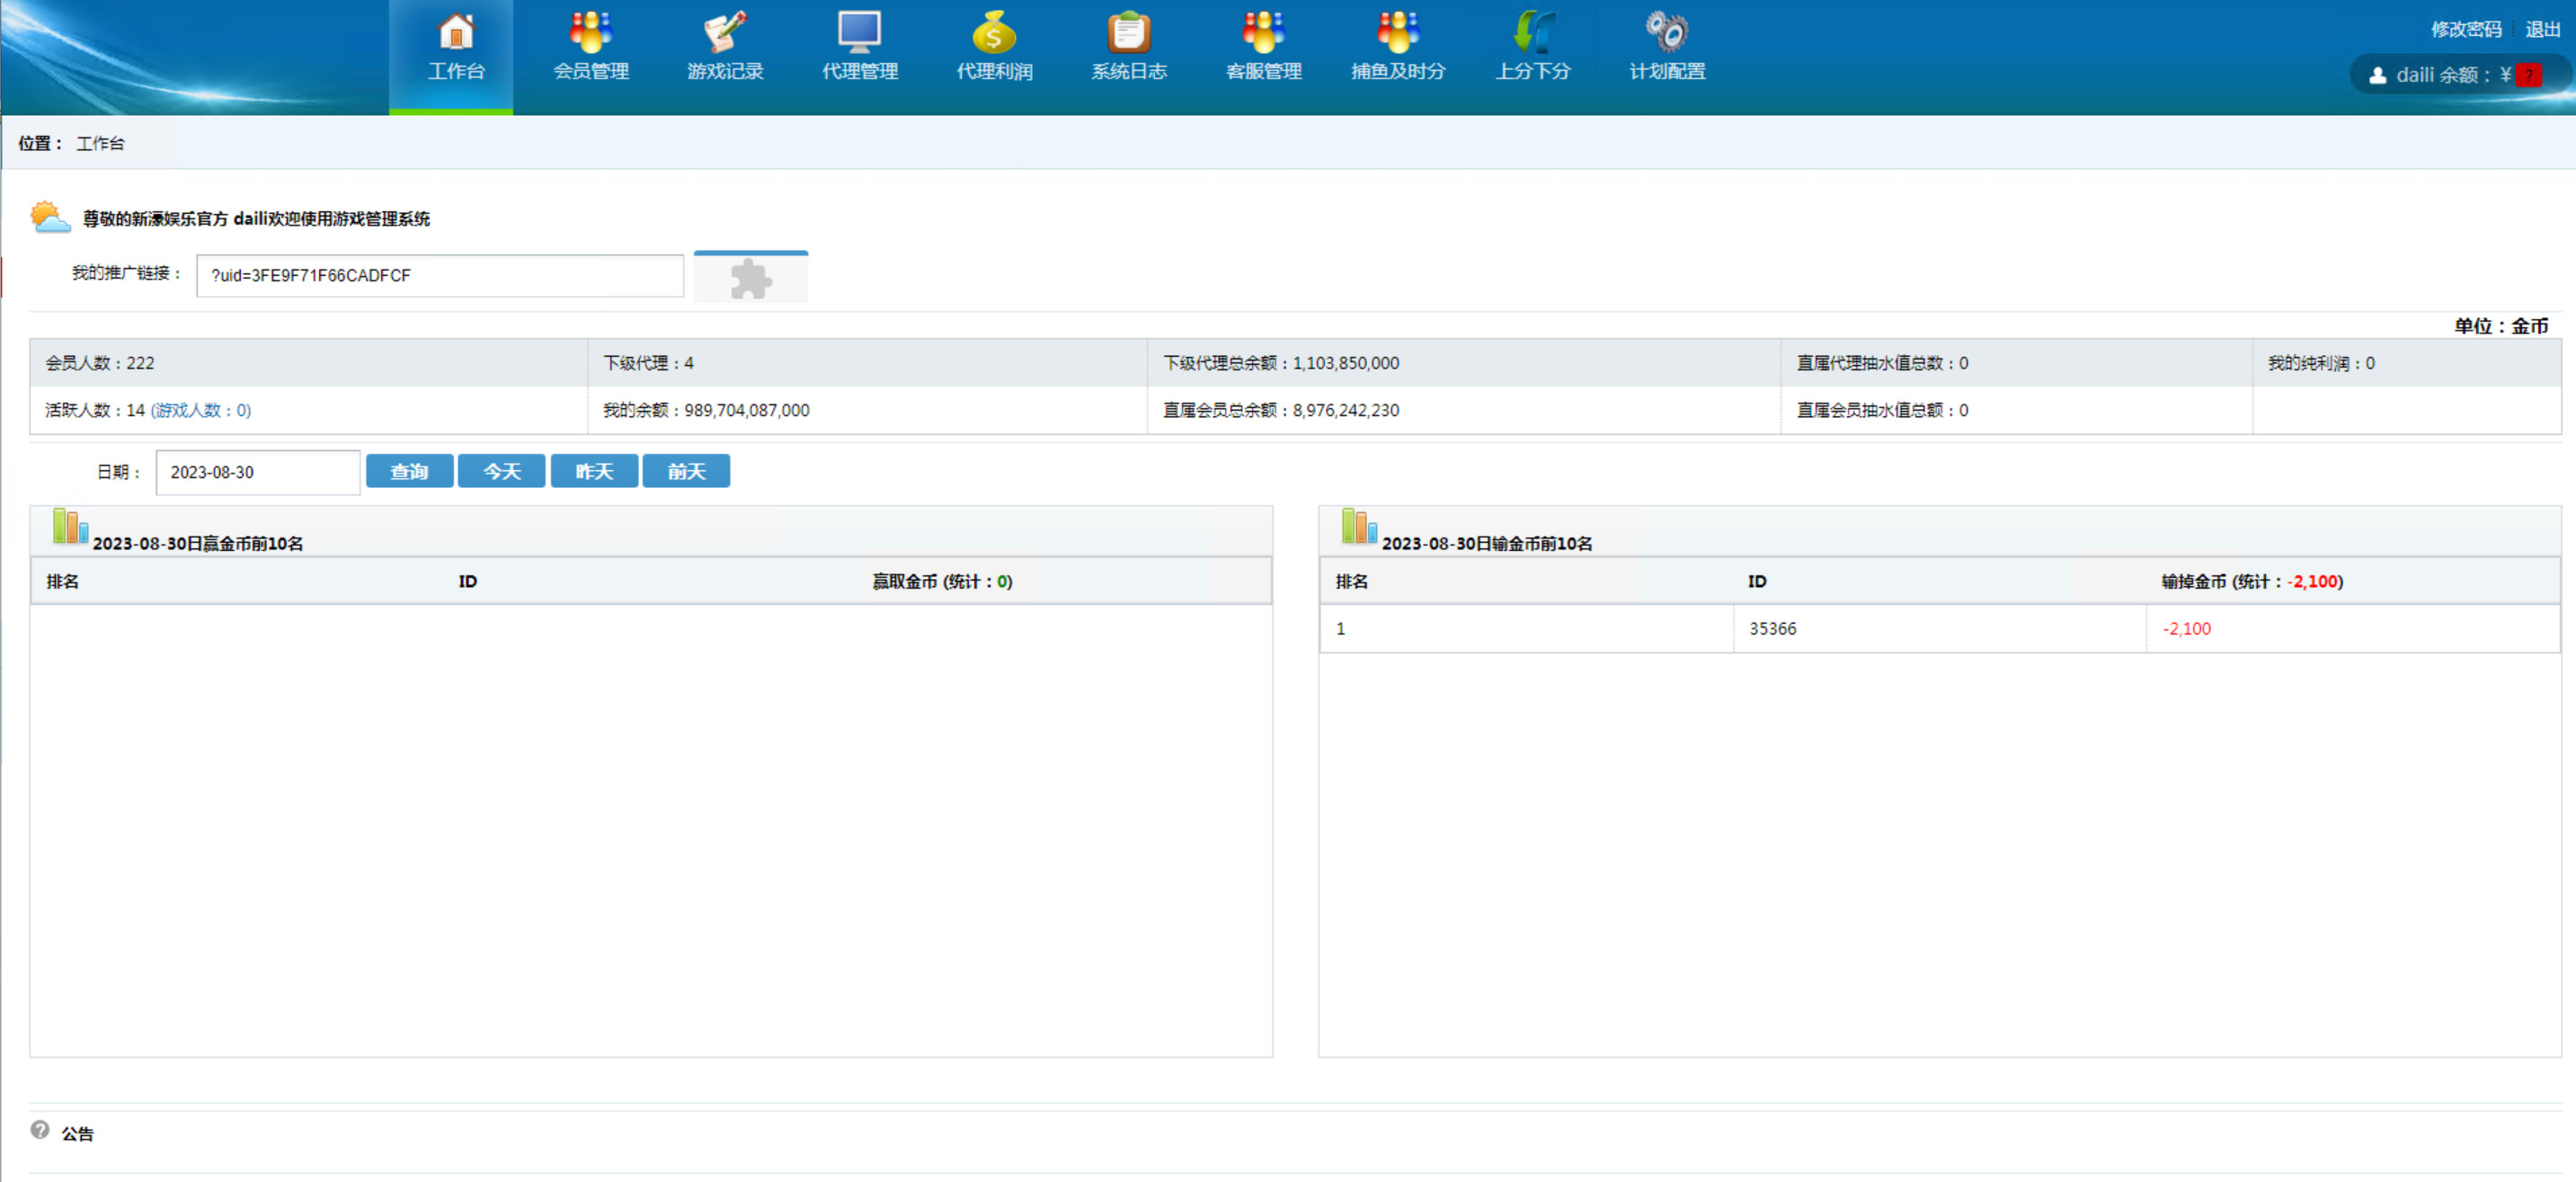Open the 工作台 home icon

456,34
